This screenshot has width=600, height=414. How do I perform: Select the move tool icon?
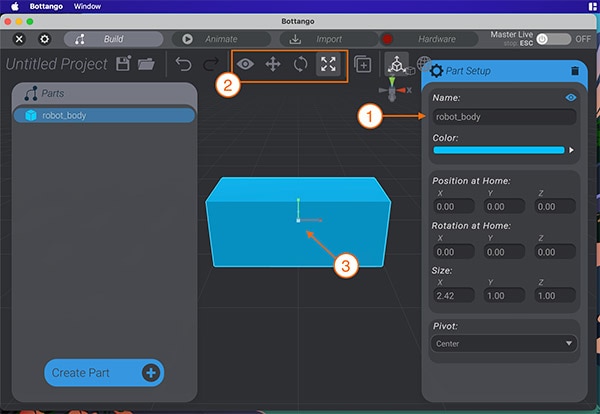click(x=272, y=64)
